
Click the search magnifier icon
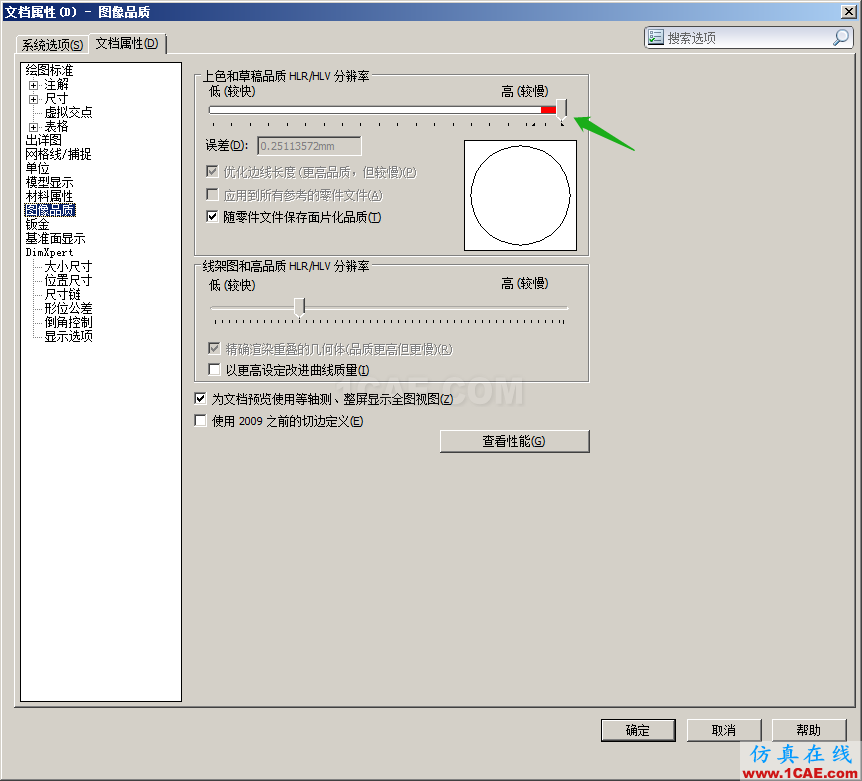[841, 38]
